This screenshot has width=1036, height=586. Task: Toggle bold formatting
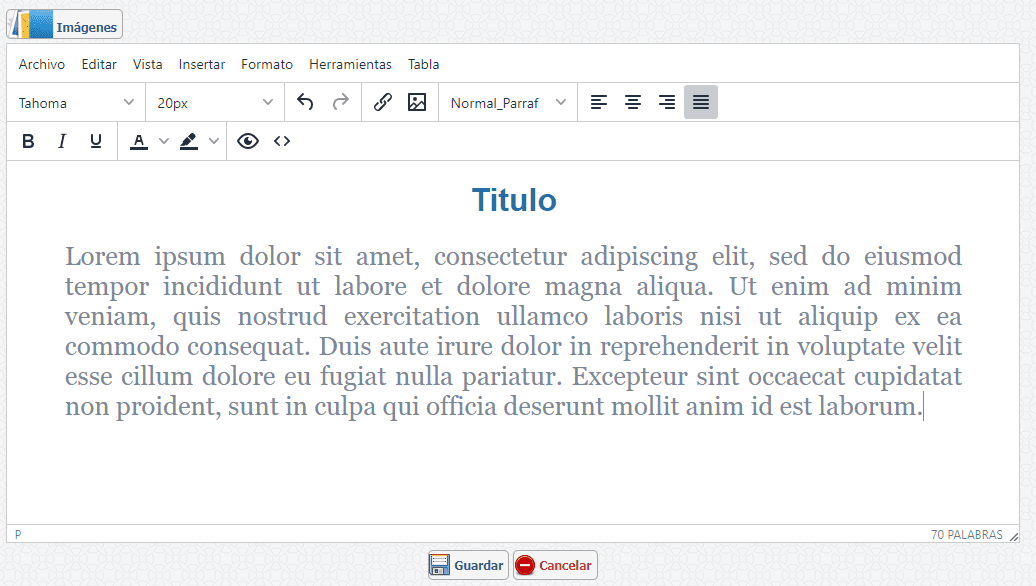click(28, 140)
